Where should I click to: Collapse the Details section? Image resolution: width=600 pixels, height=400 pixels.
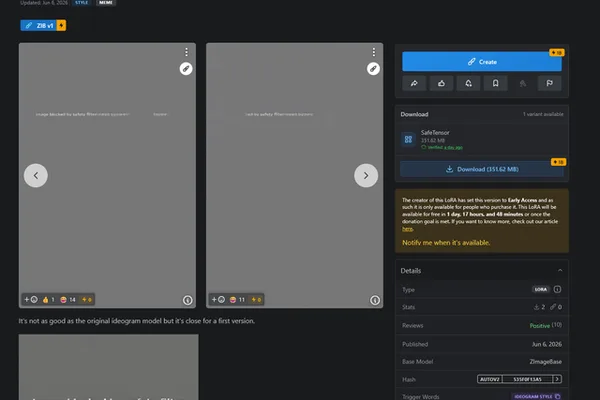(x=560, y=271)
